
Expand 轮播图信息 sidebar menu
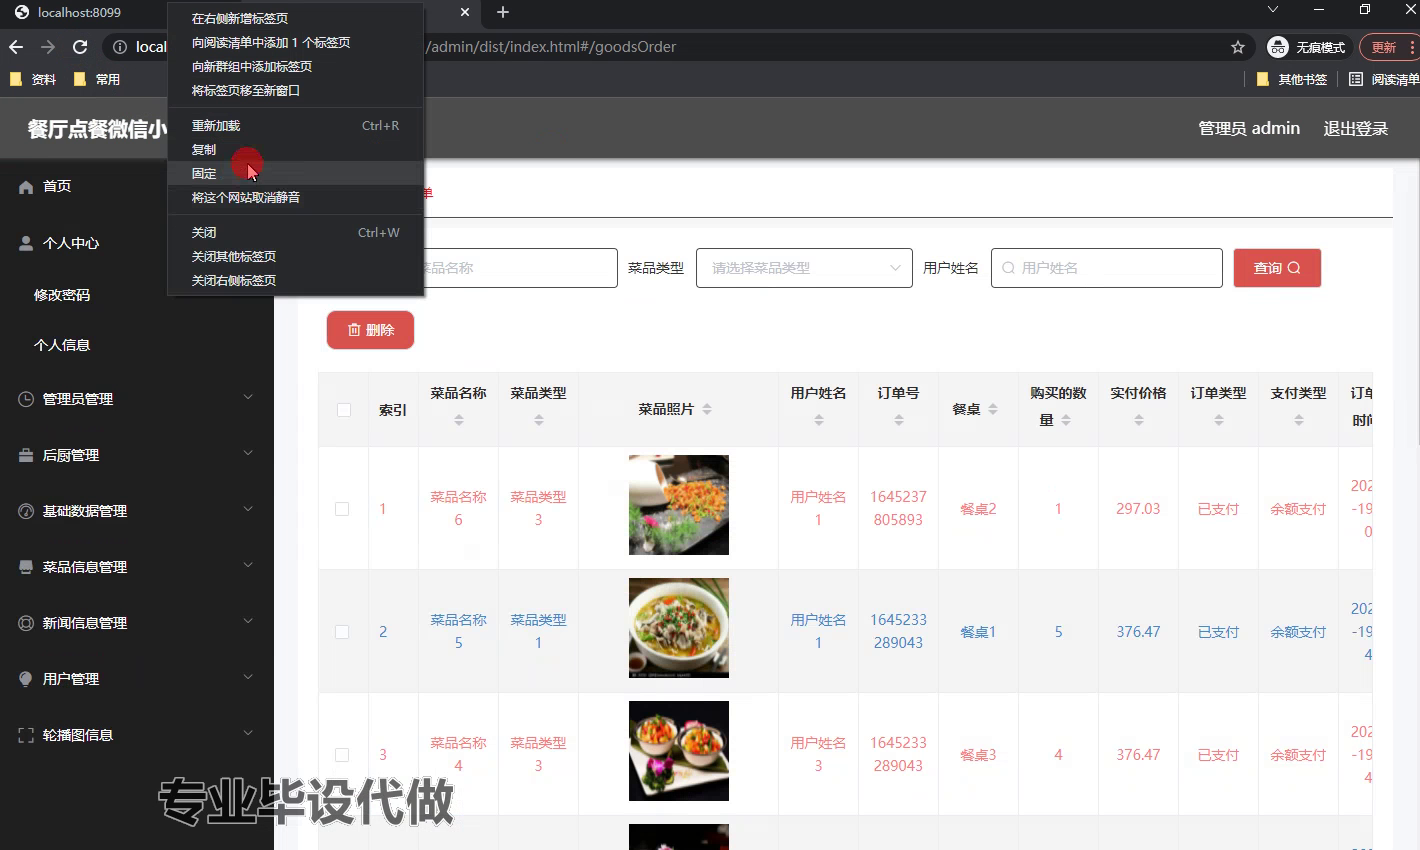(x=137, y=735)
